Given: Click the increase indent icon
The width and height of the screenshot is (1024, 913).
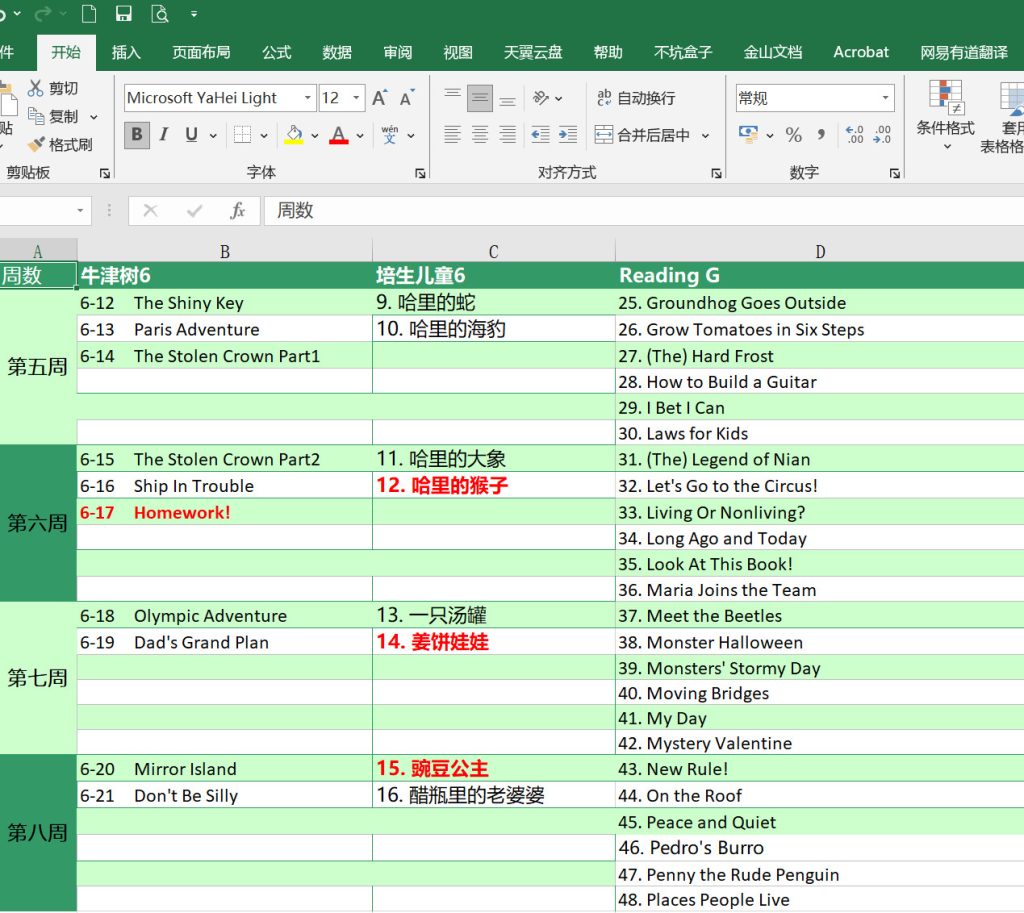Looking at the screenshot, I should [568, 135].
